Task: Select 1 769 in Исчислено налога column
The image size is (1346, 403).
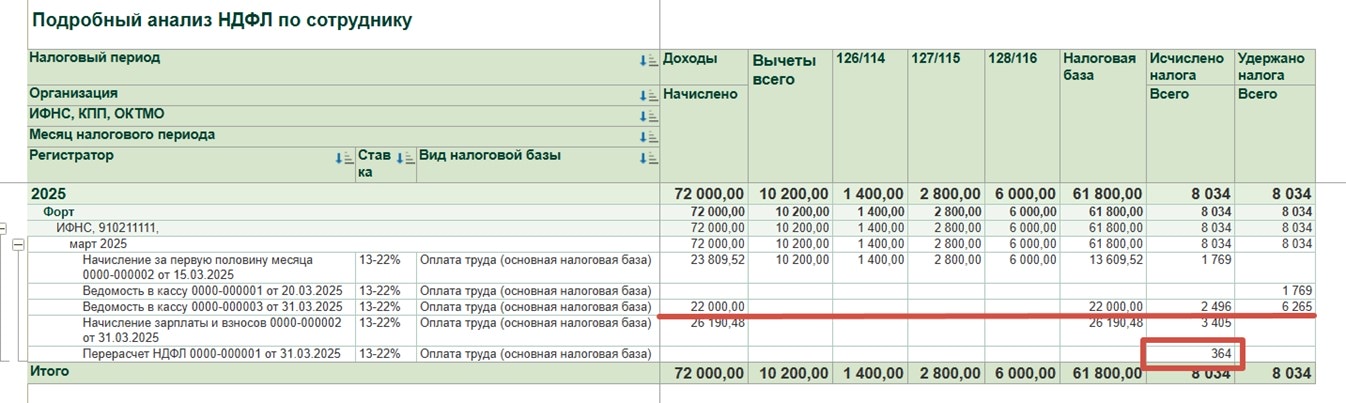Action: pyautogui.click(x=1216, y=261)
